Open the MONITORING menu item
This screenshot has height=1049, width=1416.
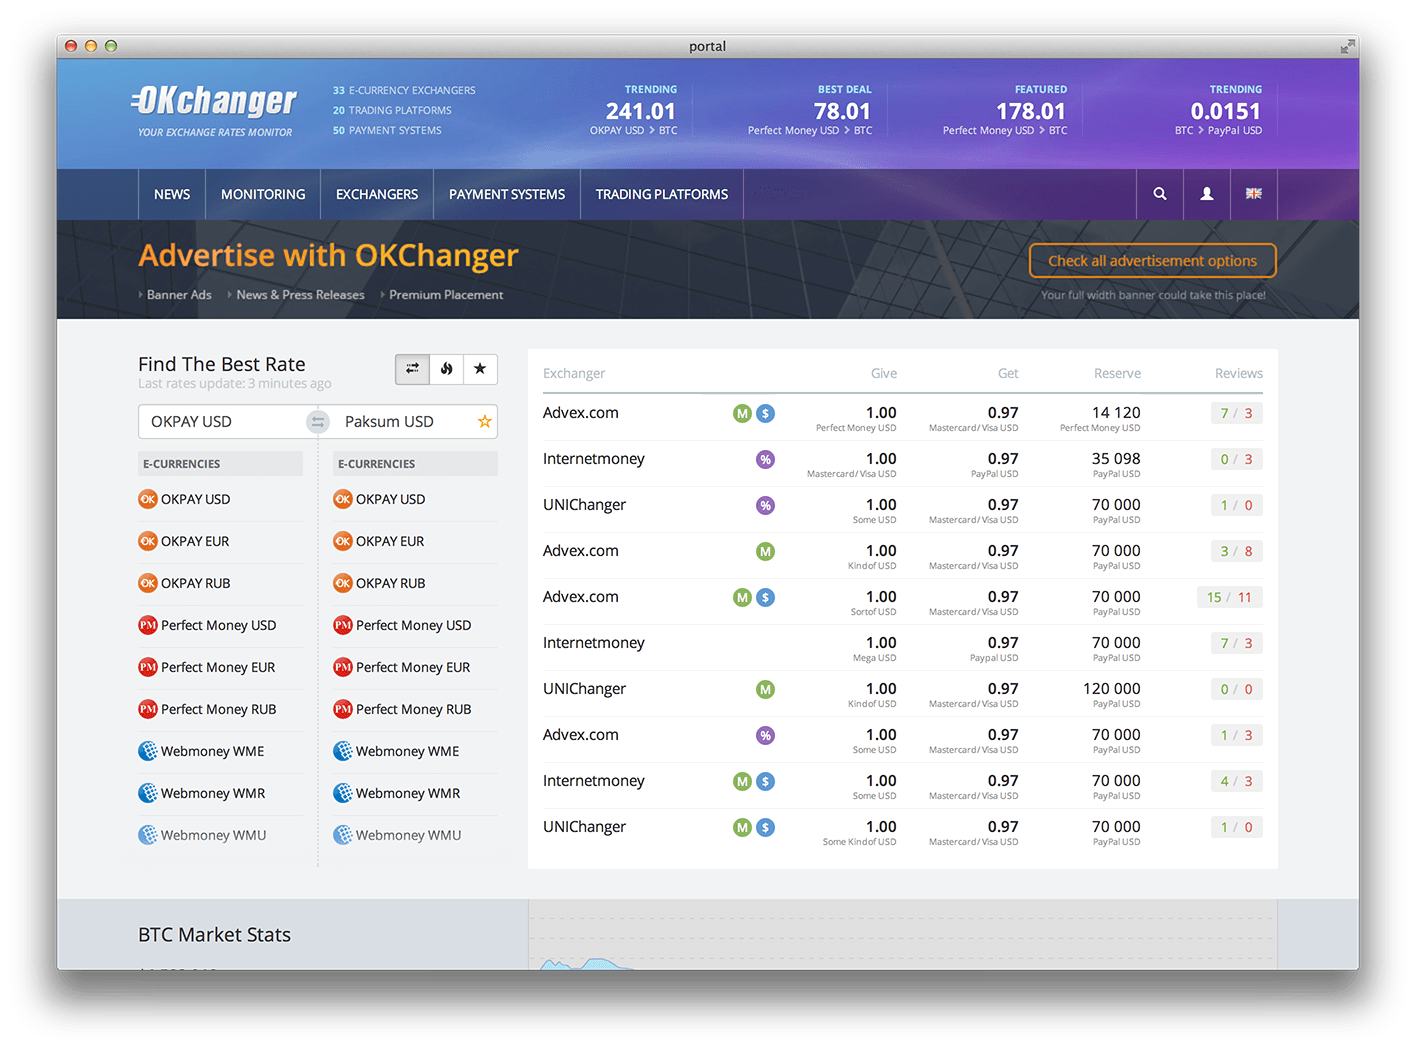coord(263,194)
